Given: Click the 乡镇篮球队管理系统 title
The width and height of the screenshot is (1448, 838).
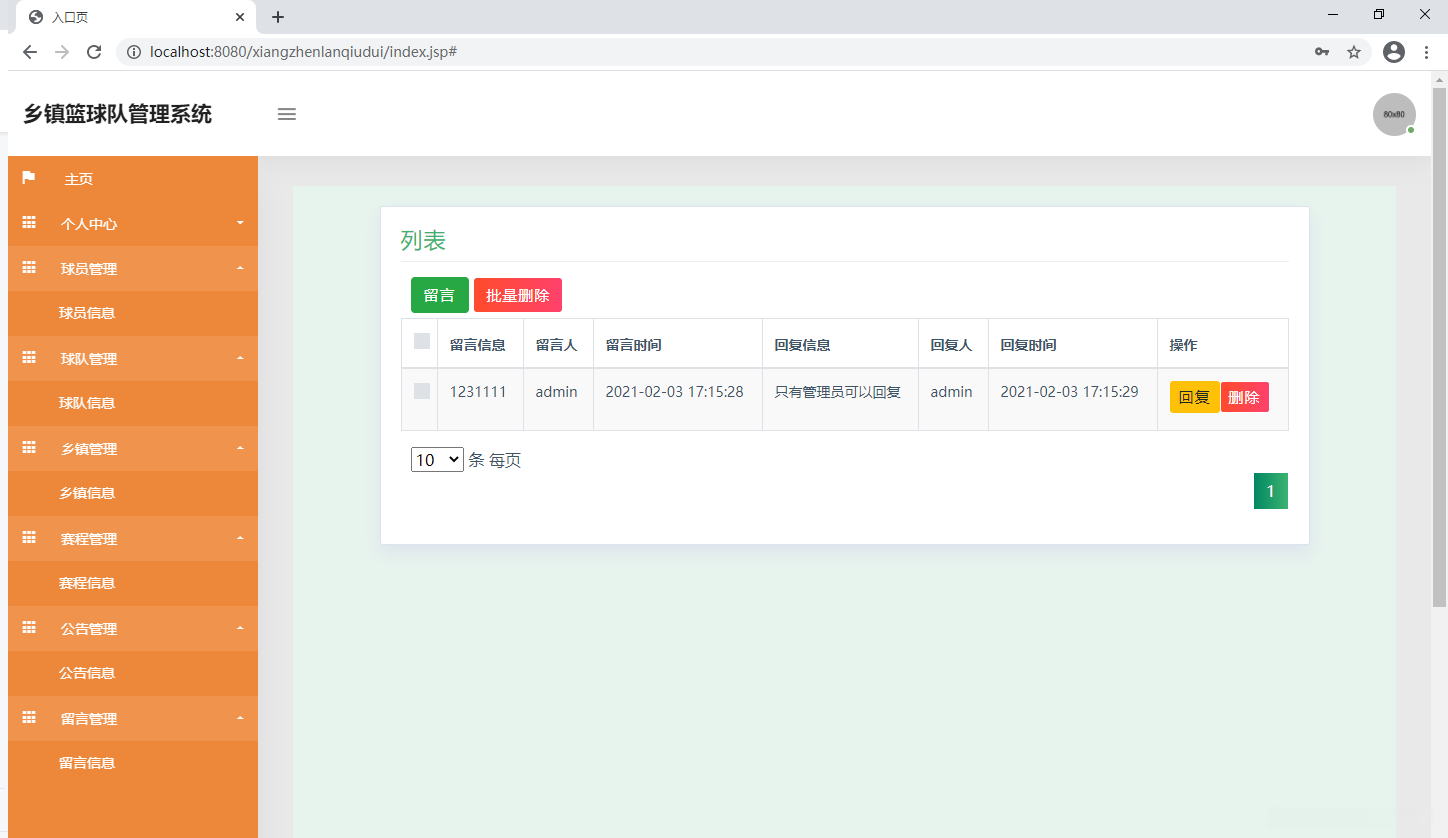Looking at the screenshot, I should tap(118, 114).
